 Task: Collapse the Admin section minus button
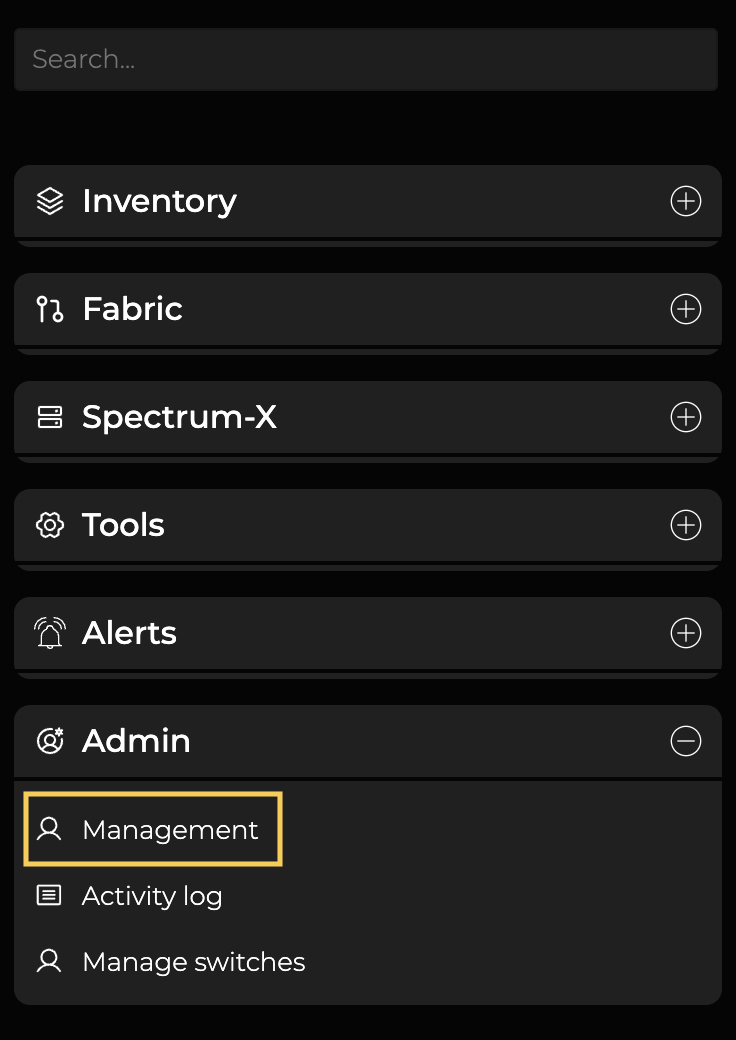point(685,741)
